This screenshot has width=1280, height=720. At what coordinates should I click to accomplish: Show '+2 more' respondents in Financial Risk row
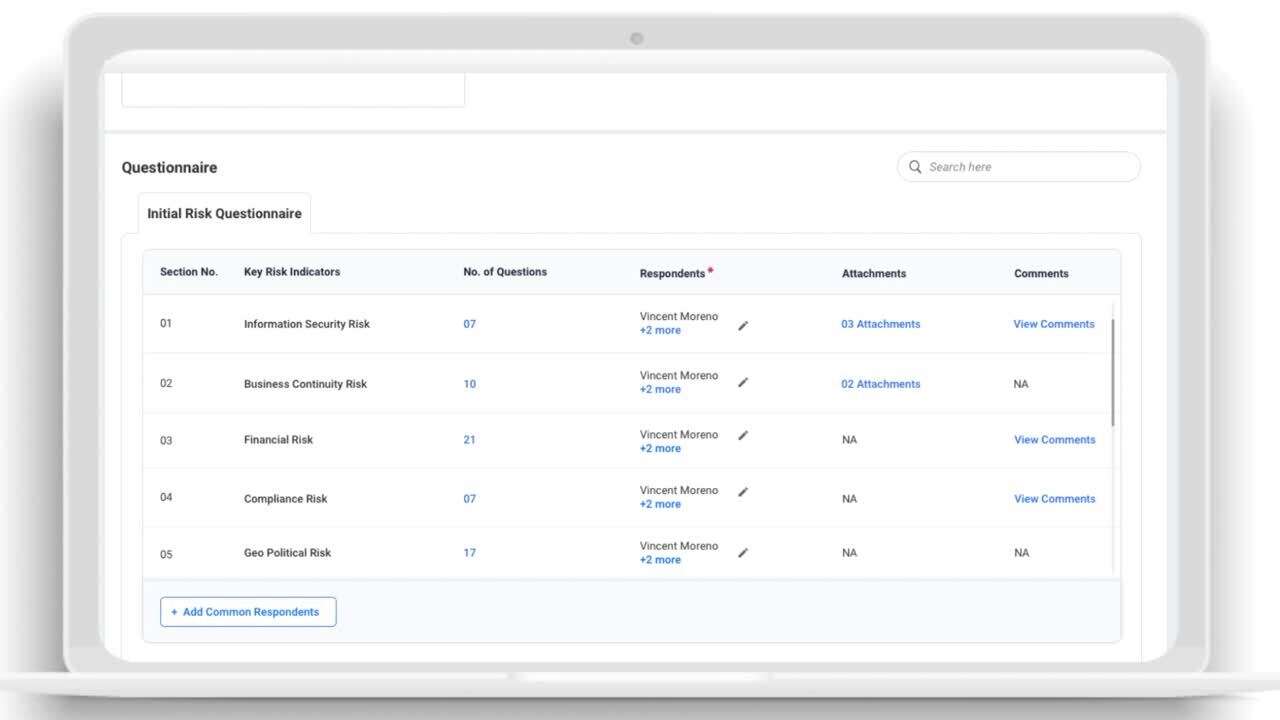point(660,449)
